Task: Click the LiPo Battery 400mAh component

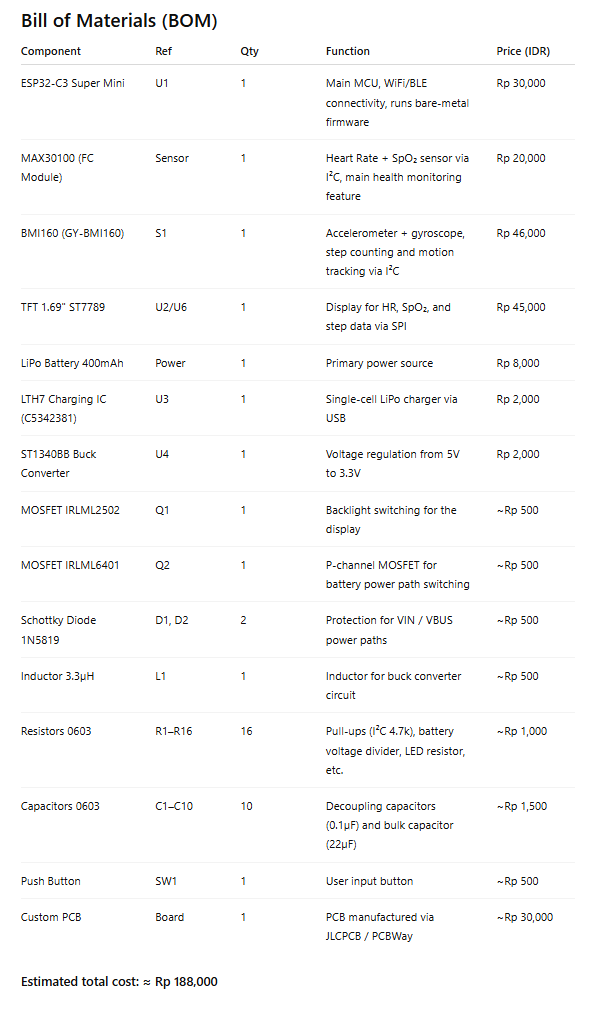Action: pyautogui.click(x=72, y=363)
